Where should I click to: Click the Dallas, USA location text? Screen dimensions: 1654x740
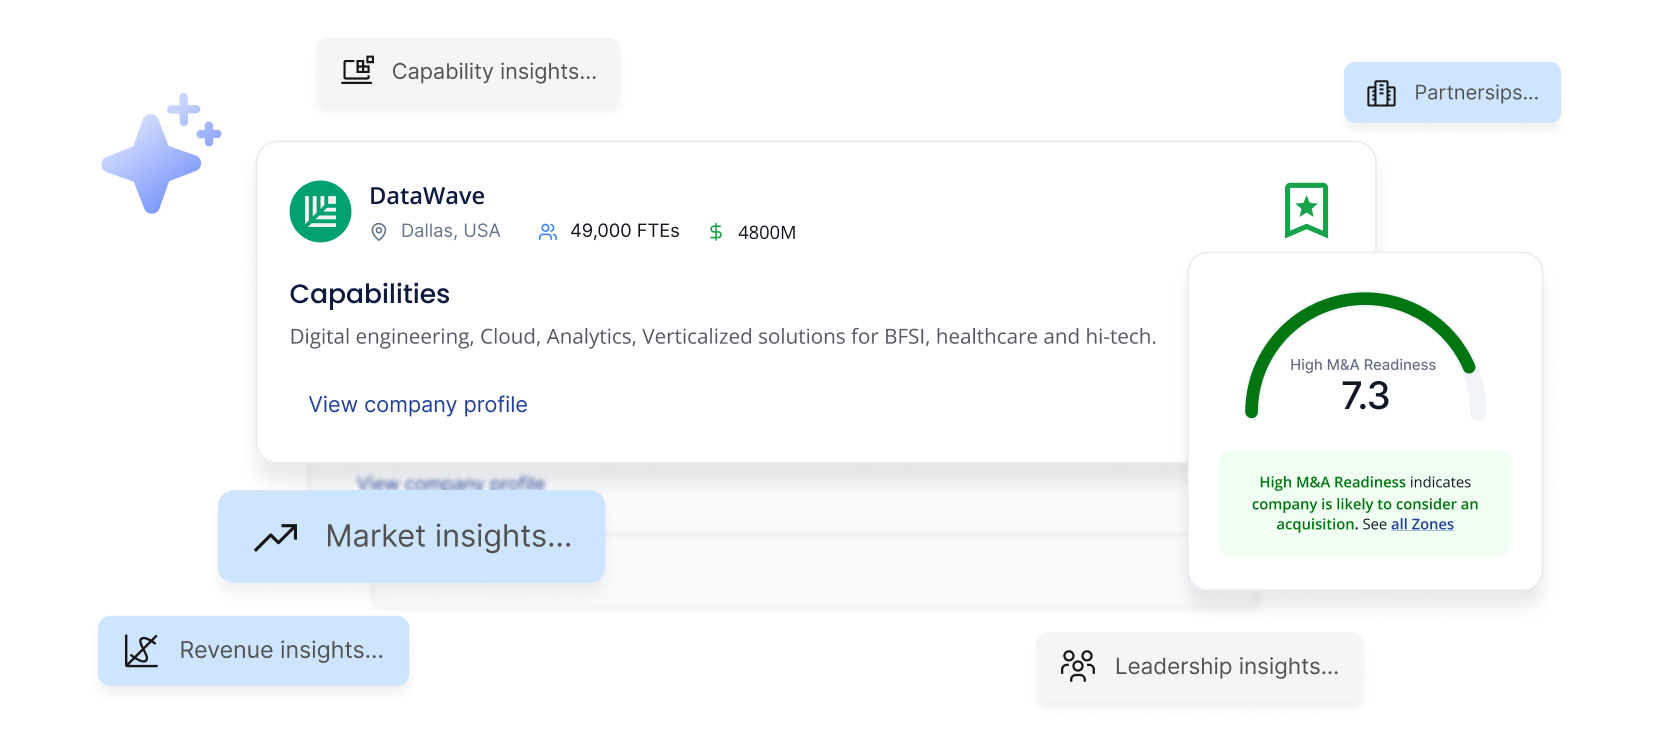(x=450, y=231)
